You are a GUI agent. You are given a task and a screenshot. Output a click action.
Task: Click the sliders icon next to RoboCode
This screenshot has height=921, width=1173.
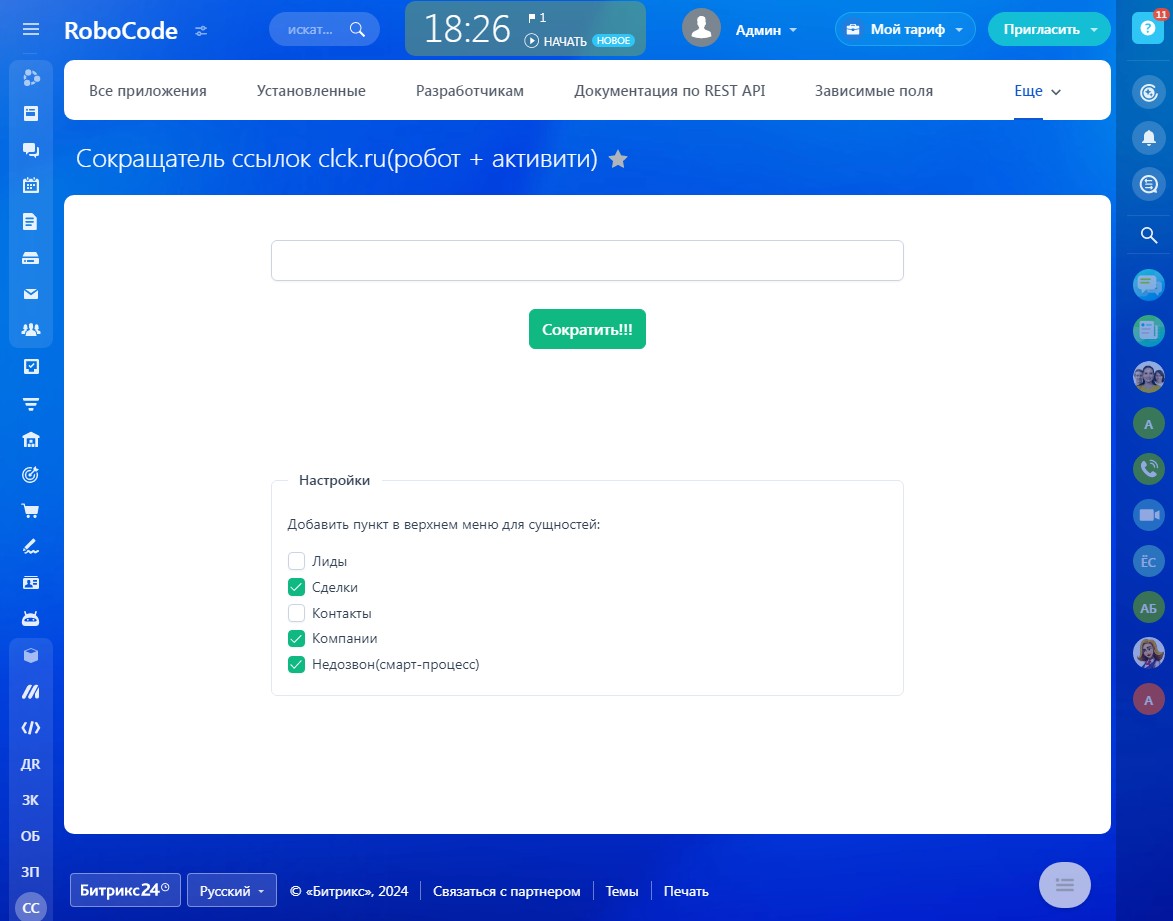[201, 31]
